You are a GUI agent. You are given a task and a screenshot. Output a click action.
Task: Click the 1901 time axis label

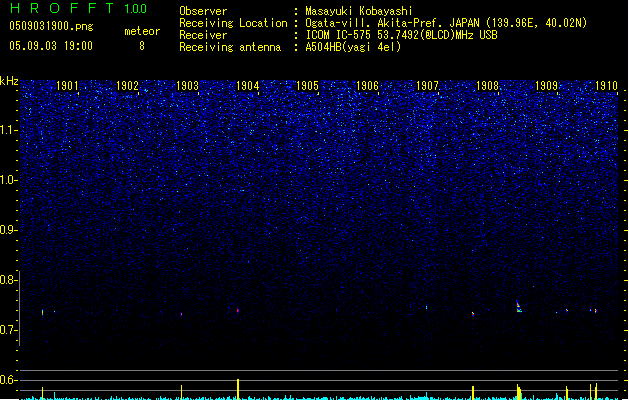67,86
